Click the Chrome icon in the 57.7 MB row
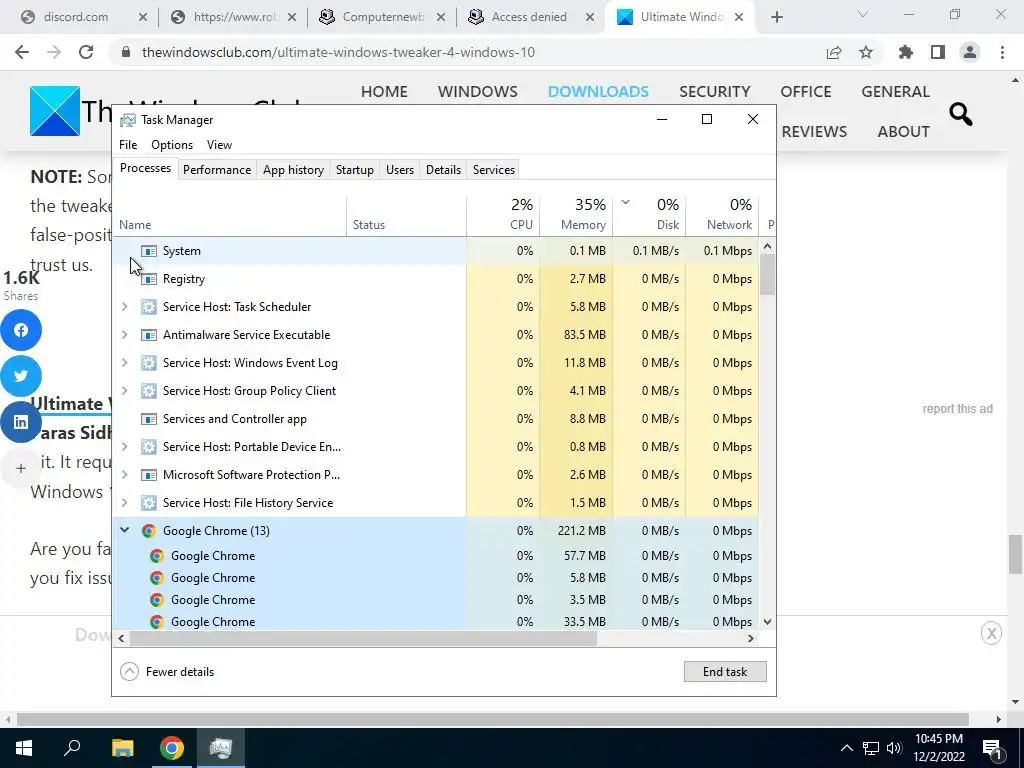Viewport: 1024px width, 768px height. [157, 556]
